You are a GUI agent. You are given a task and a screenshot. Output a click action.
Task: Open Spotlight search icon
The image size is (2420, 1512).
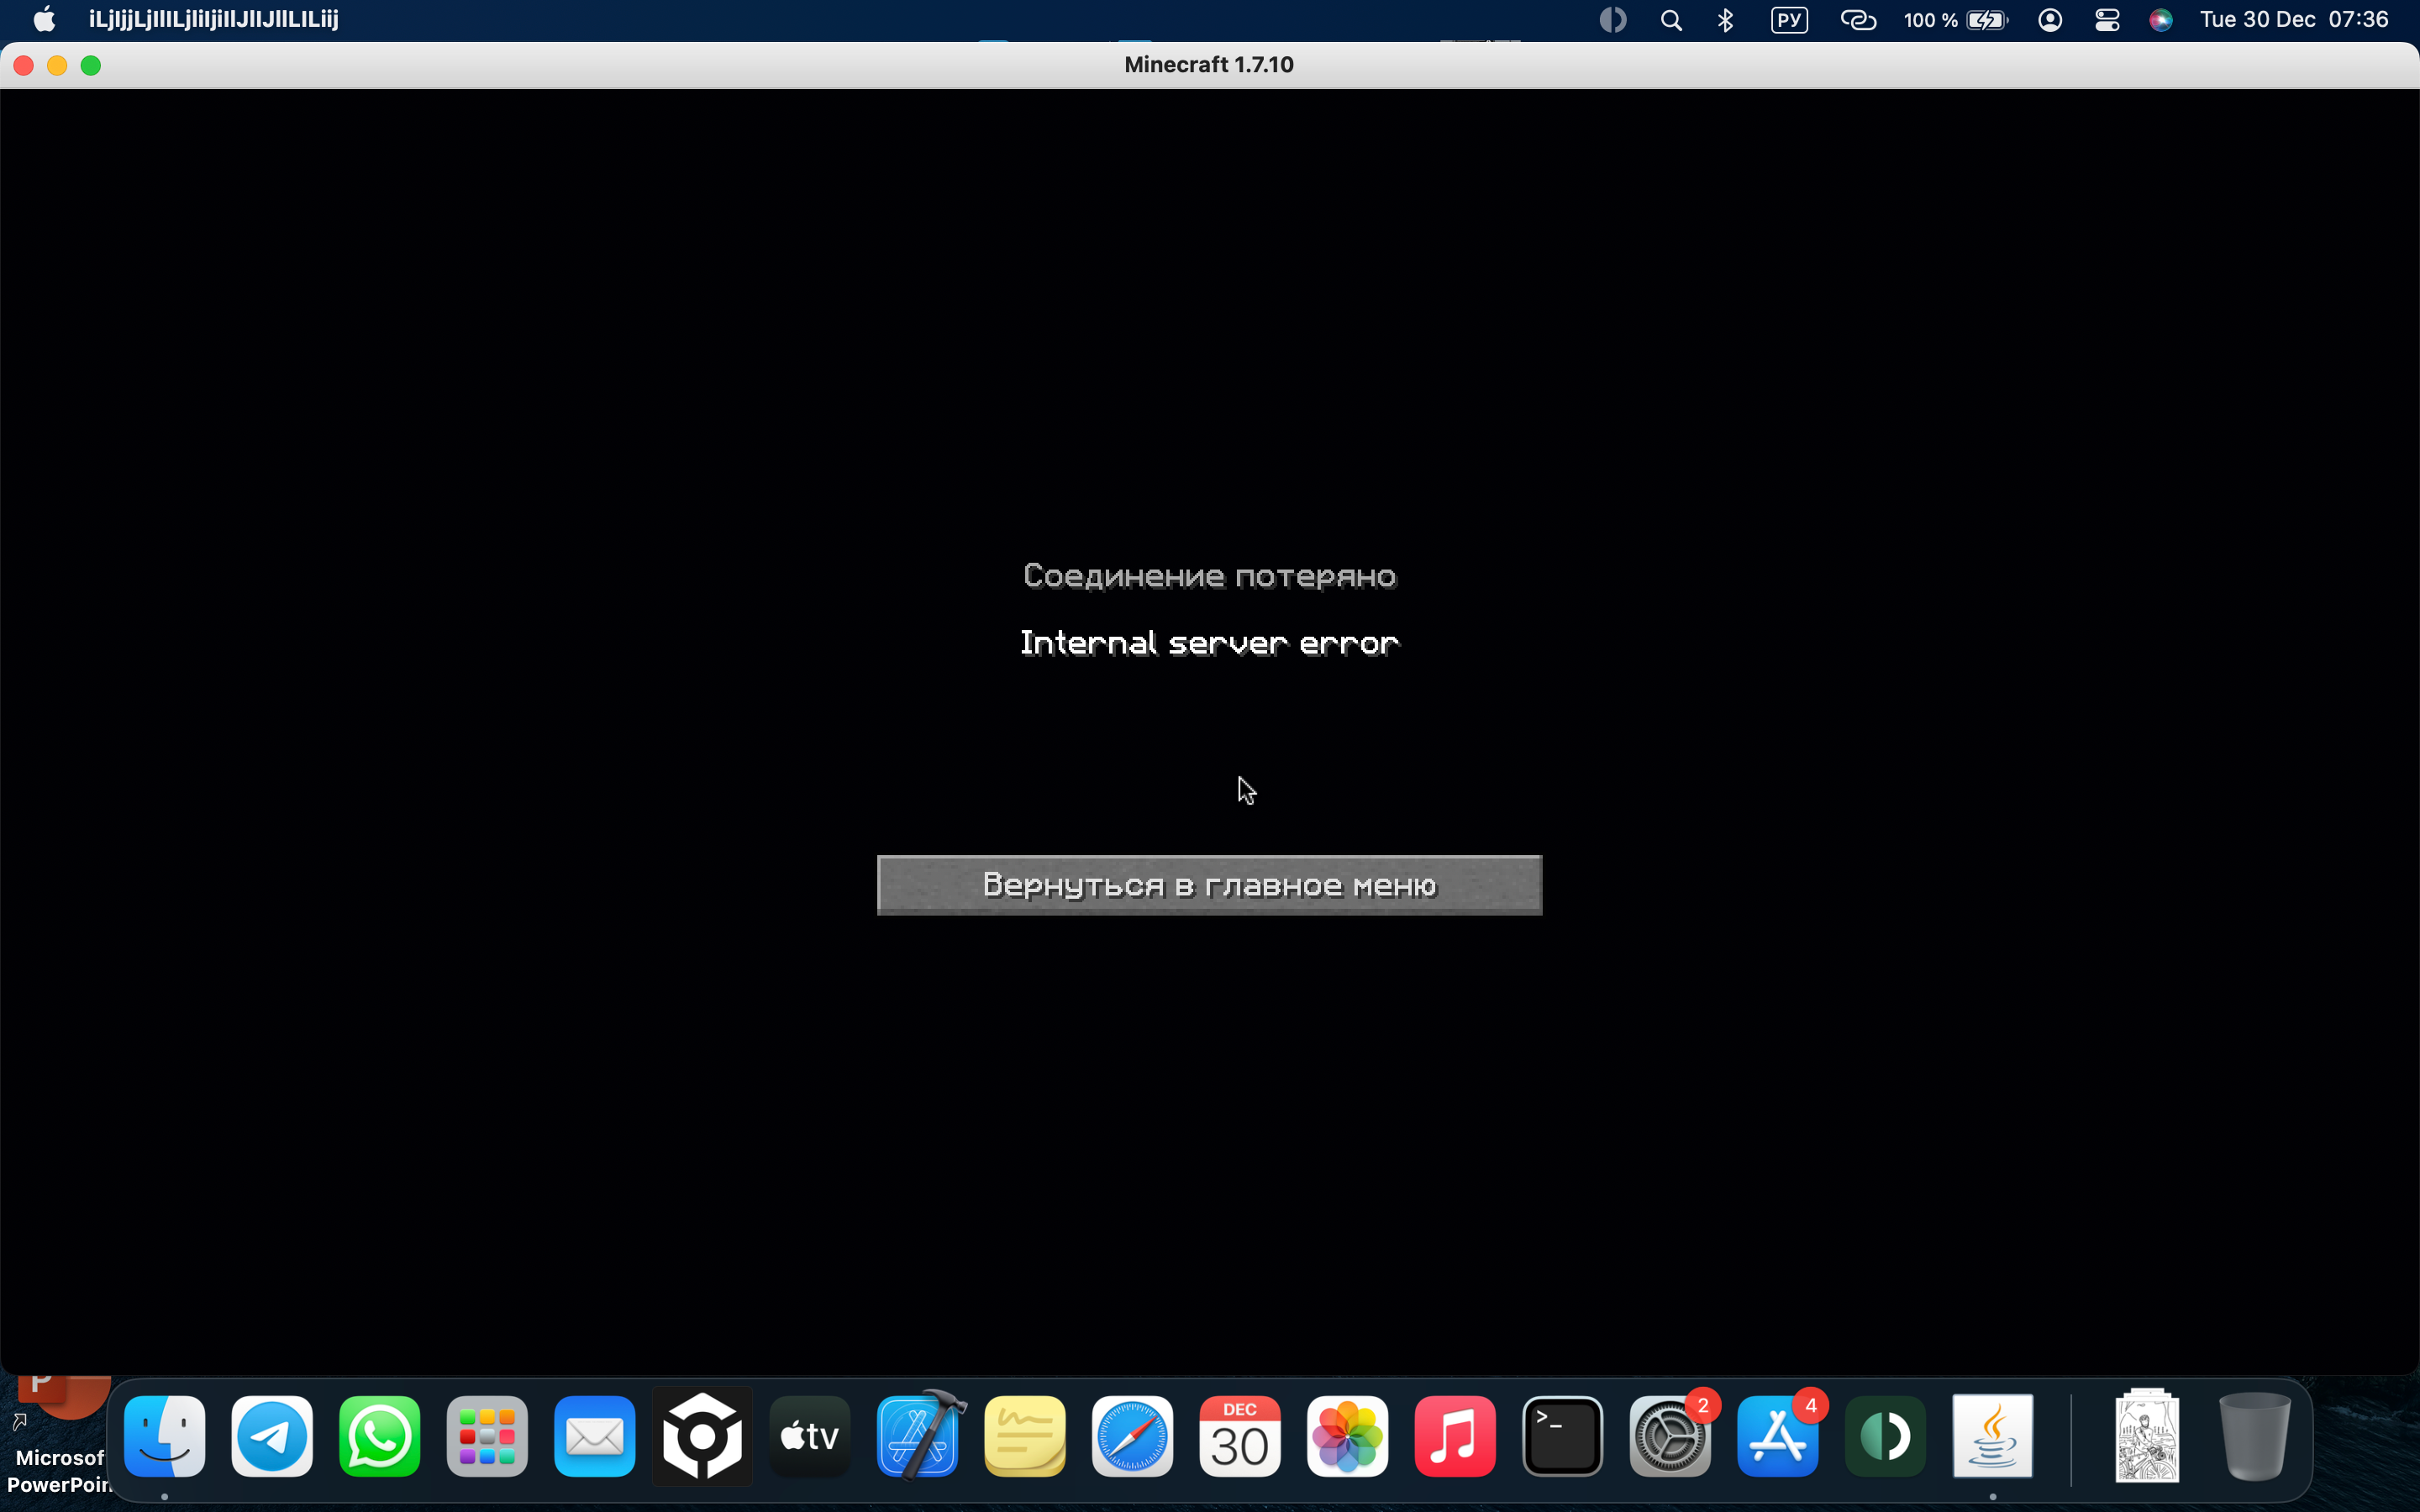1670,20
